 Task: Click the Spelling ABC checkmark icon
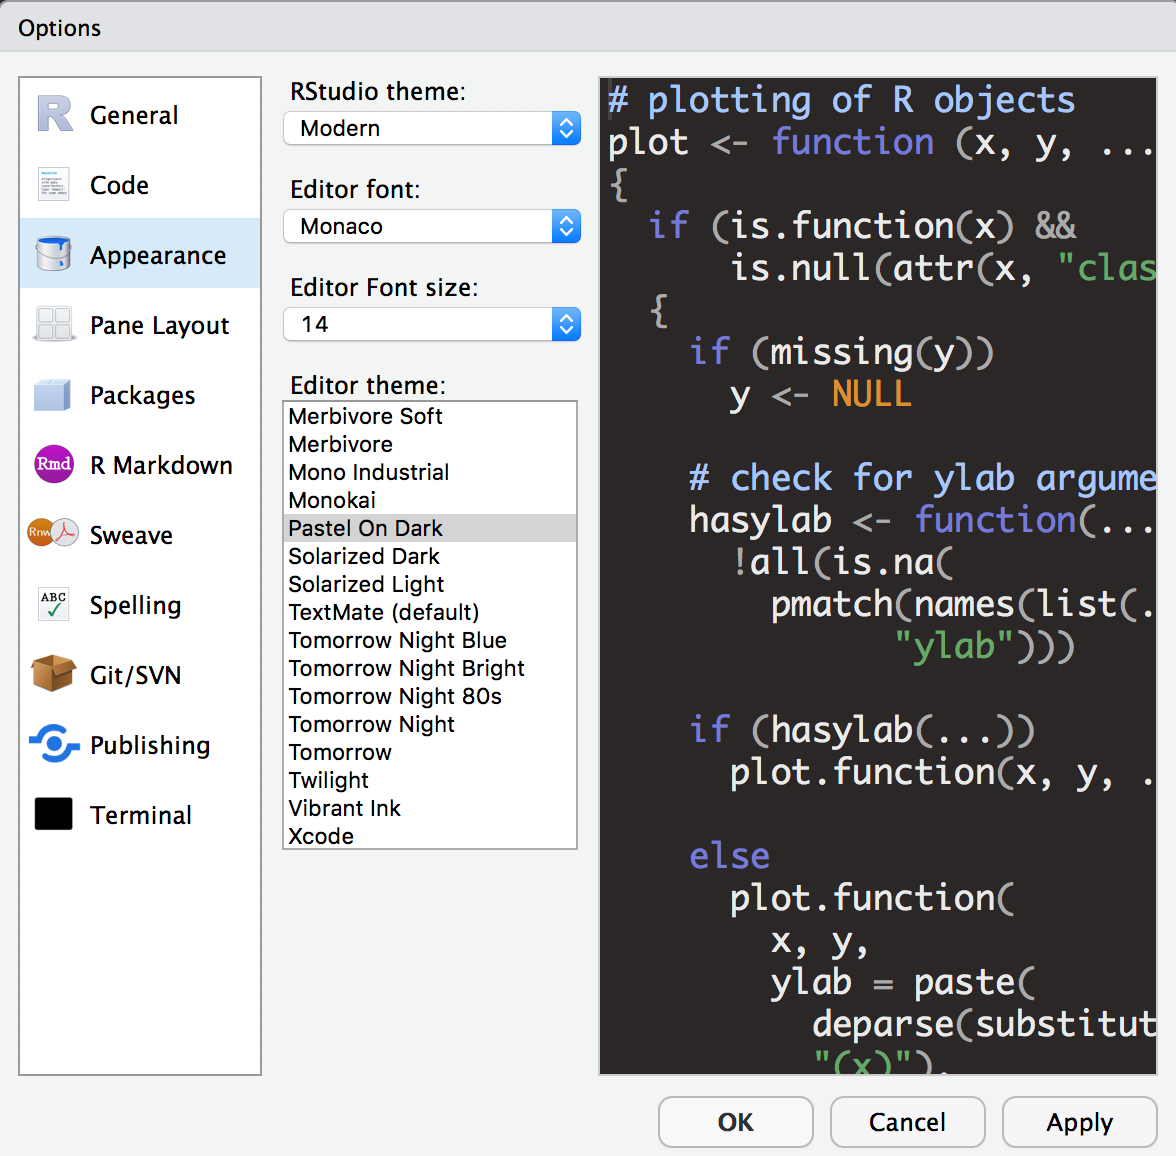[x=53, y=604]
